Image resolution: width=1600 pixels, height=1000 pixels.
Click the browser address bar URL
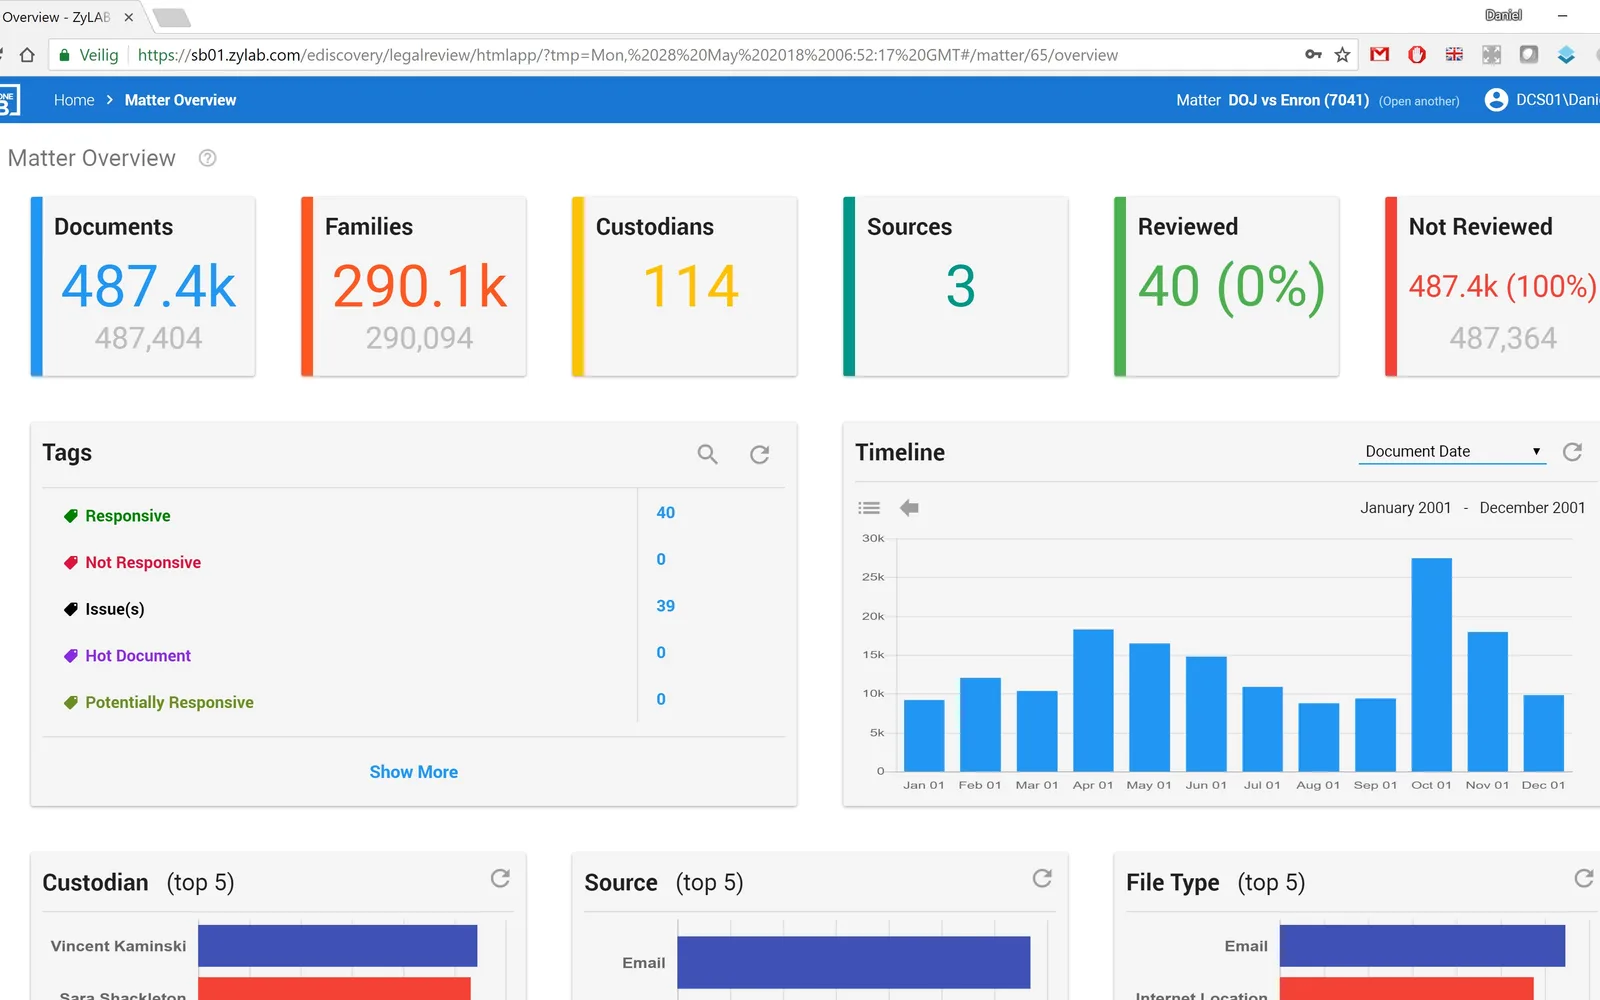(x=628, y=55)
